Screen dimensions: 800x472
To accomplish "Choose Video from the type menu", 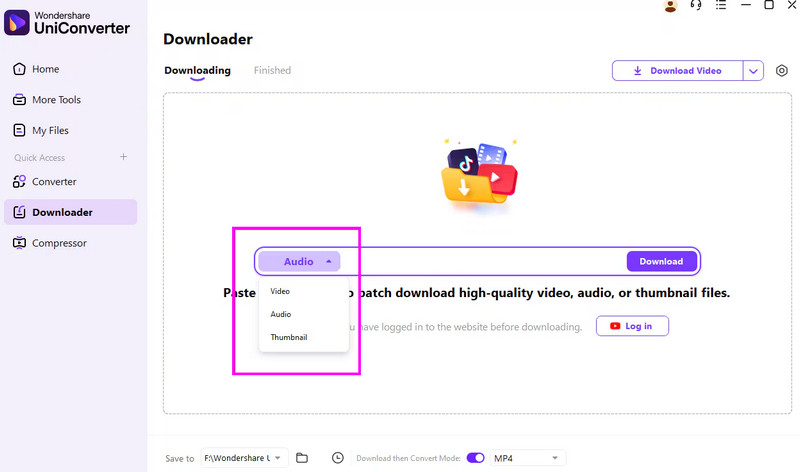I will [280, 291].
